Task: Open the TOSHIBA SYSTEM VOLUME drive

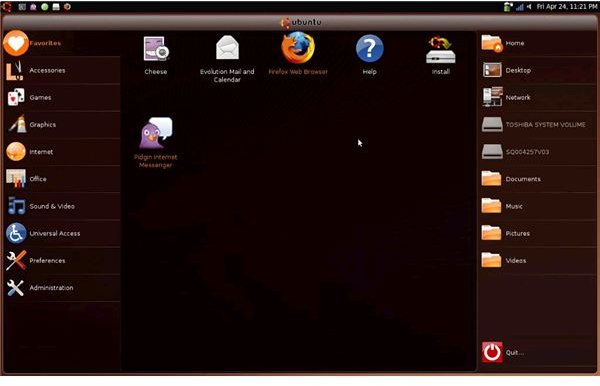Action: 538,125
